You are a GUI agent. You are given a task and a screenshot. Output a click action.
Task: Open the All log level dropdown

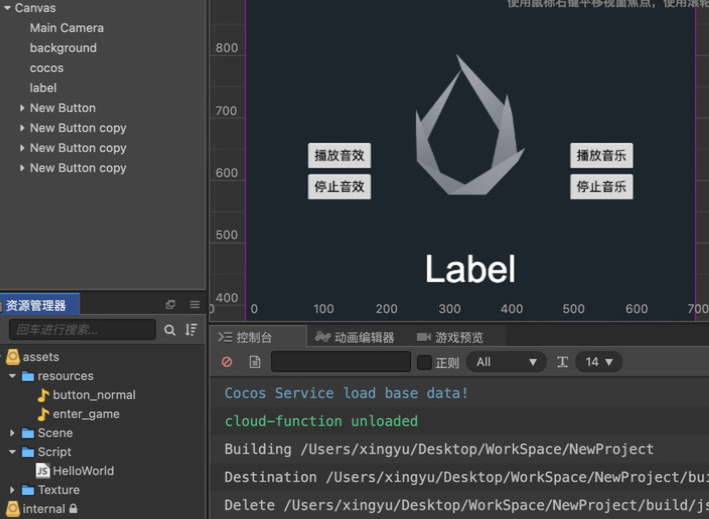tap(506, 362)
